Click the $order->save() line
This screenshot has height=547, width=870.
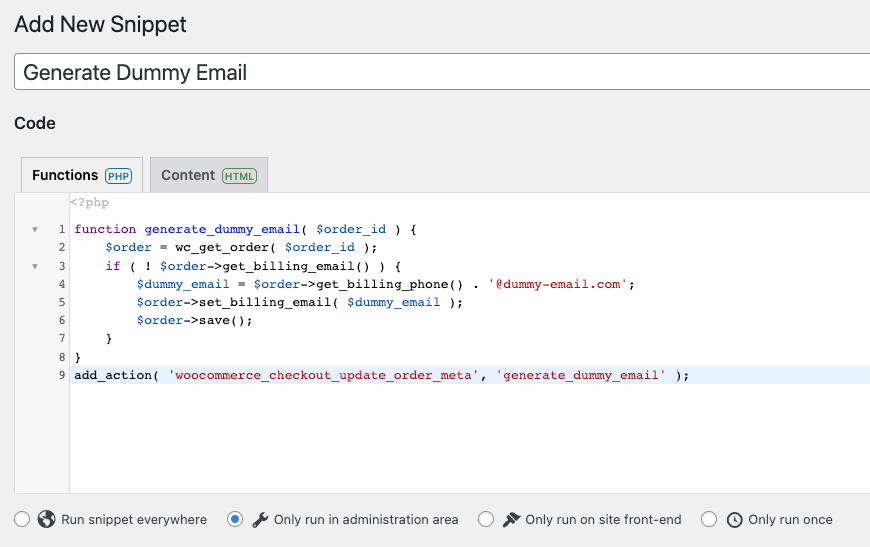195,320
